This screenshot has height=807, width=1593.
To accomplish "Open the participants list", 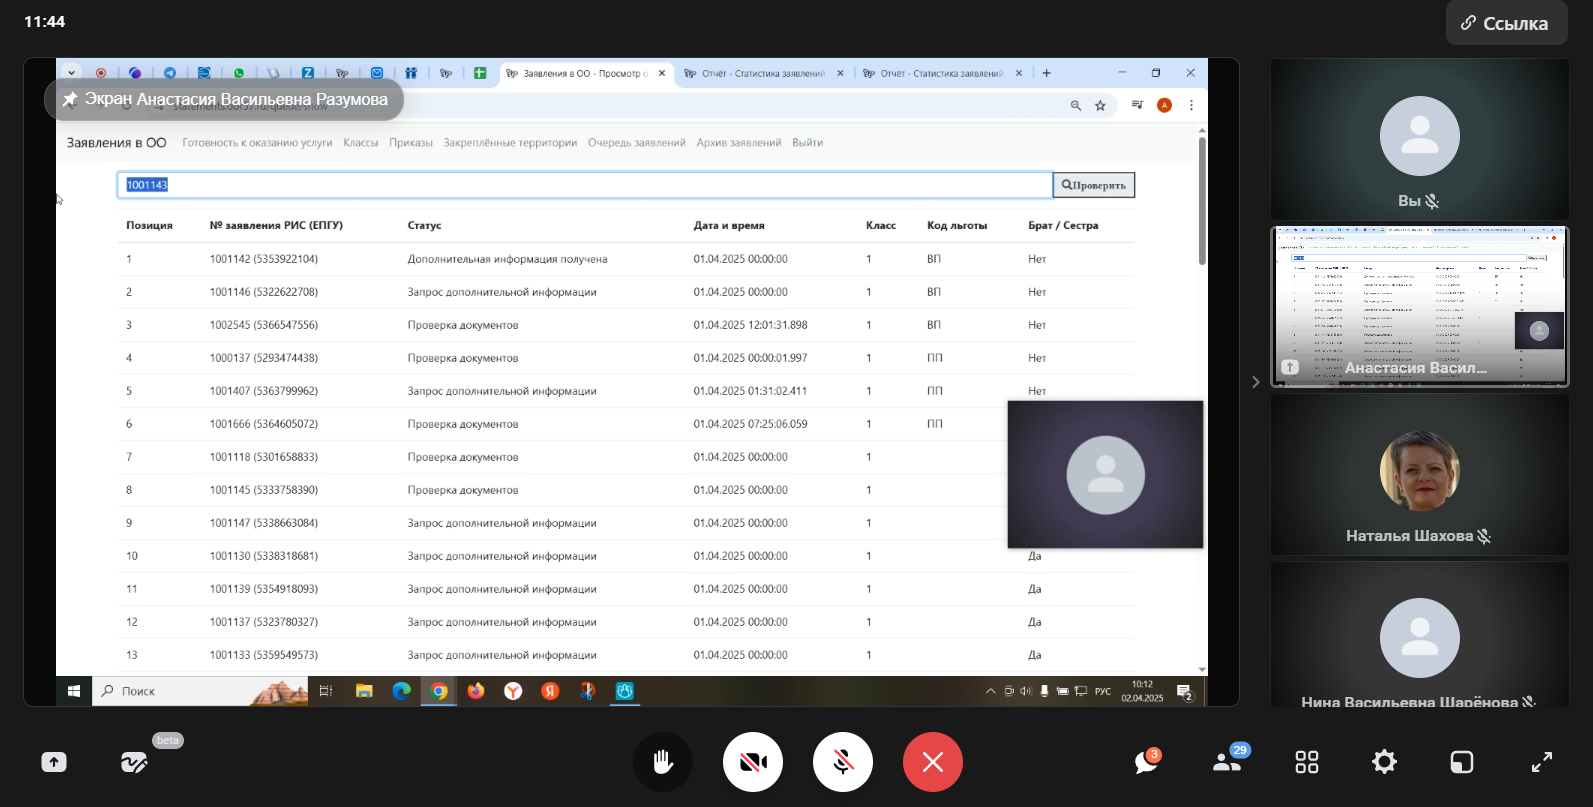I will pyautogui.click(x=1227, y=762).
